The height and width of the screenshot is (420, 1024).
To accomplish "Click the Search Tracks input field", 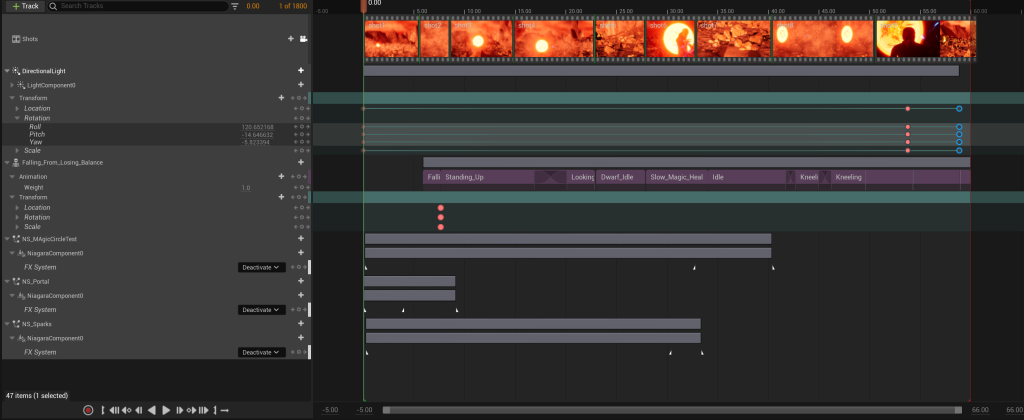I will coord(140,6).
